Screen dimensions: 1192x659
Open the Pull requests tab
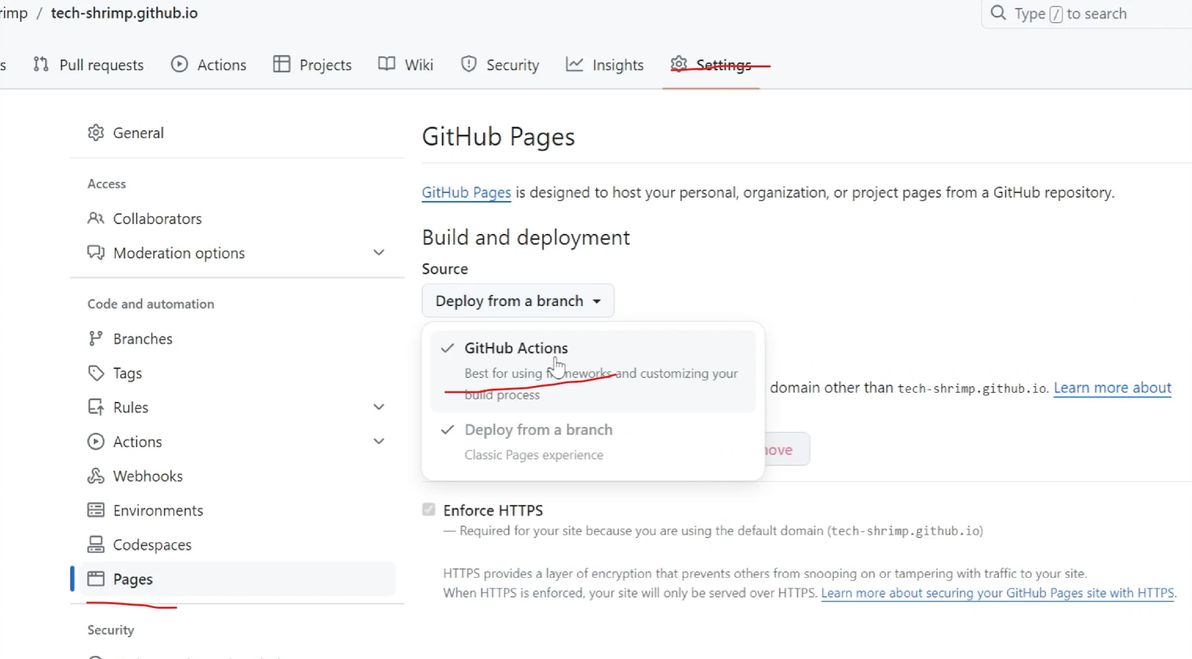(88, 65)
